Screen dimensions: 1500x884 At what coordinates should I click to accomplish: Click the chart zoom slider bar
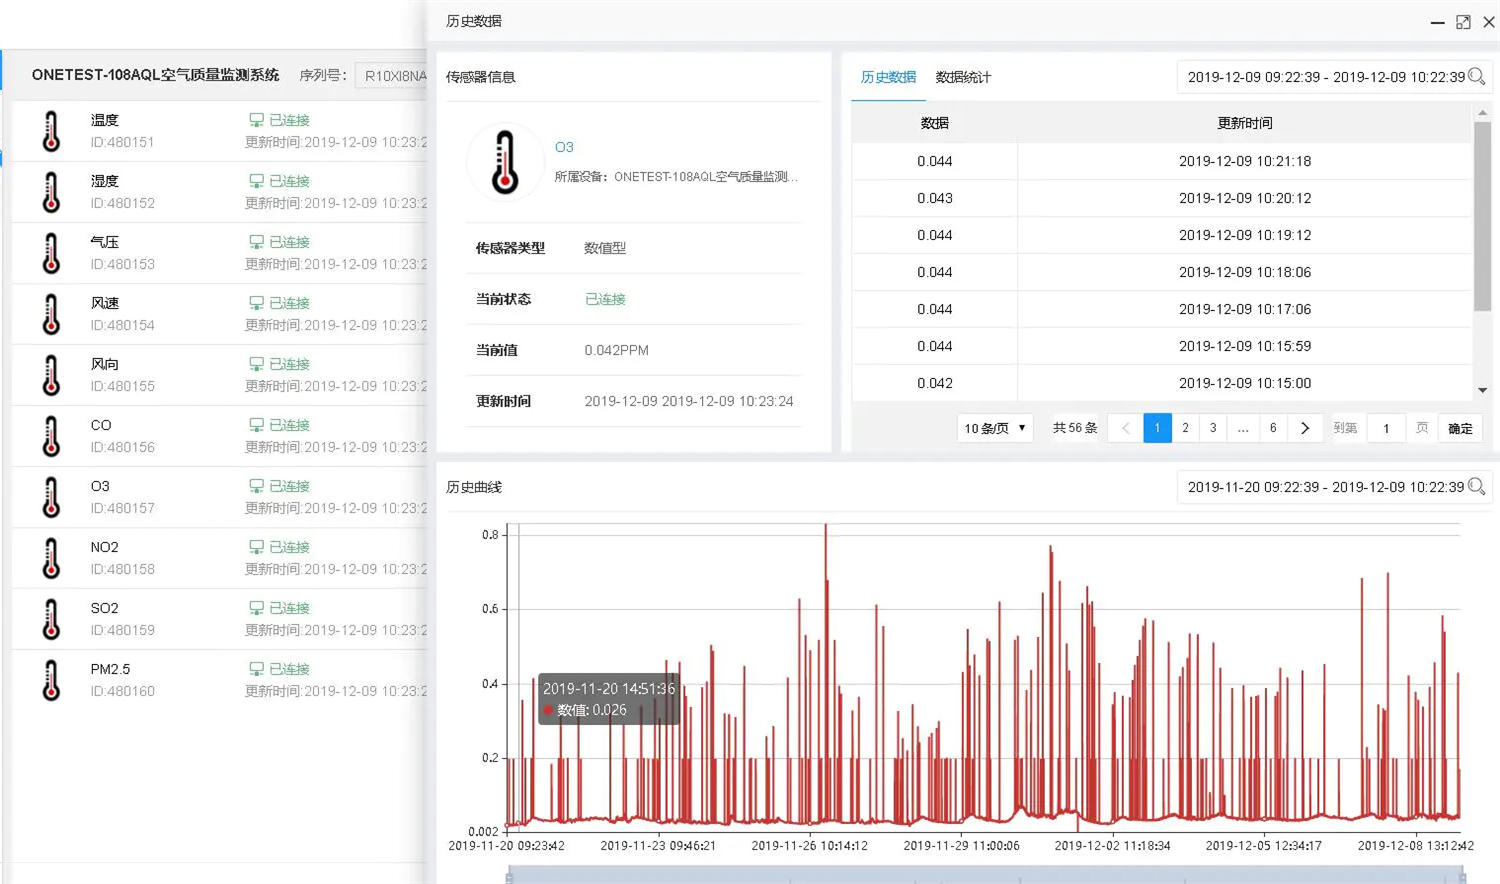pyautogui.click(x=985, y=875)
